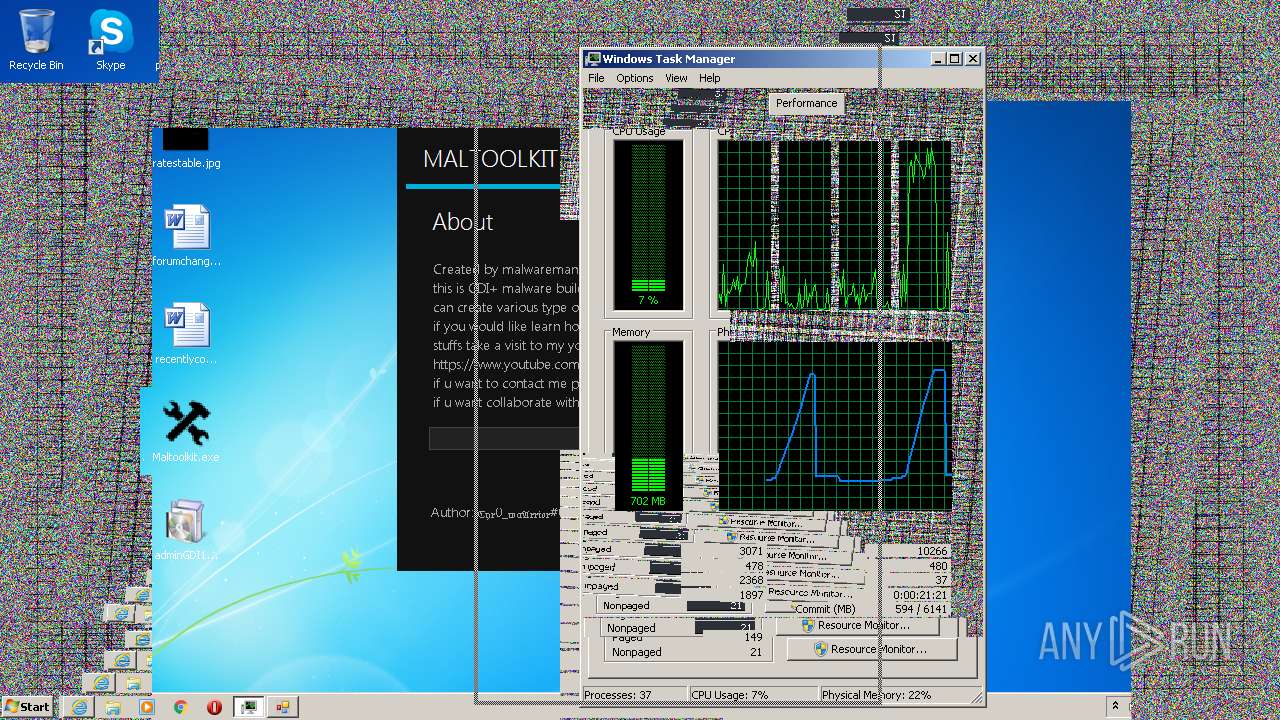This screenshot has height=720, width=1280.
Task: Click the youtube.com URL in Maltoolkit About text
Action: tap(506, 364)
